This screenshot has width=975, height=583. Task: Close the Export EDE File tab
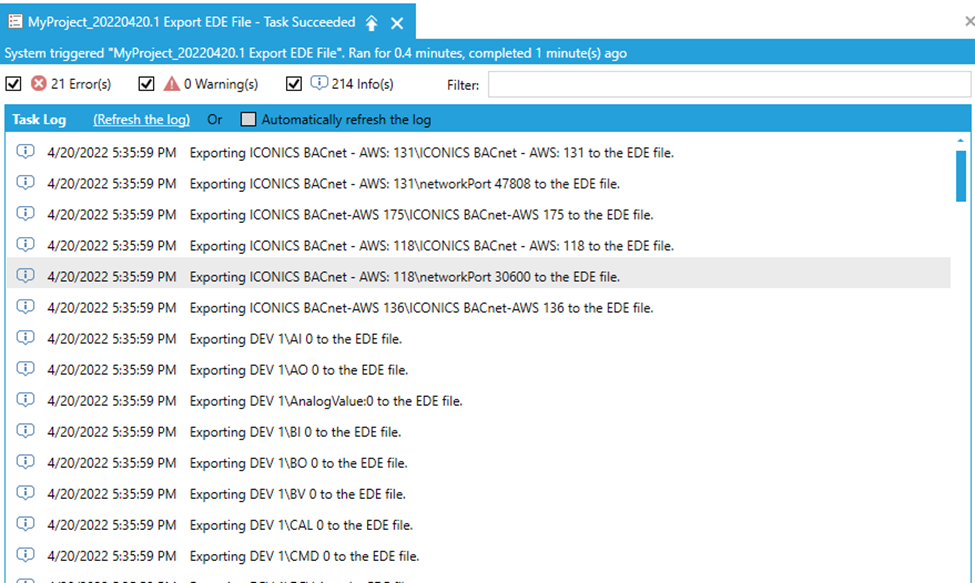[397, 22]
